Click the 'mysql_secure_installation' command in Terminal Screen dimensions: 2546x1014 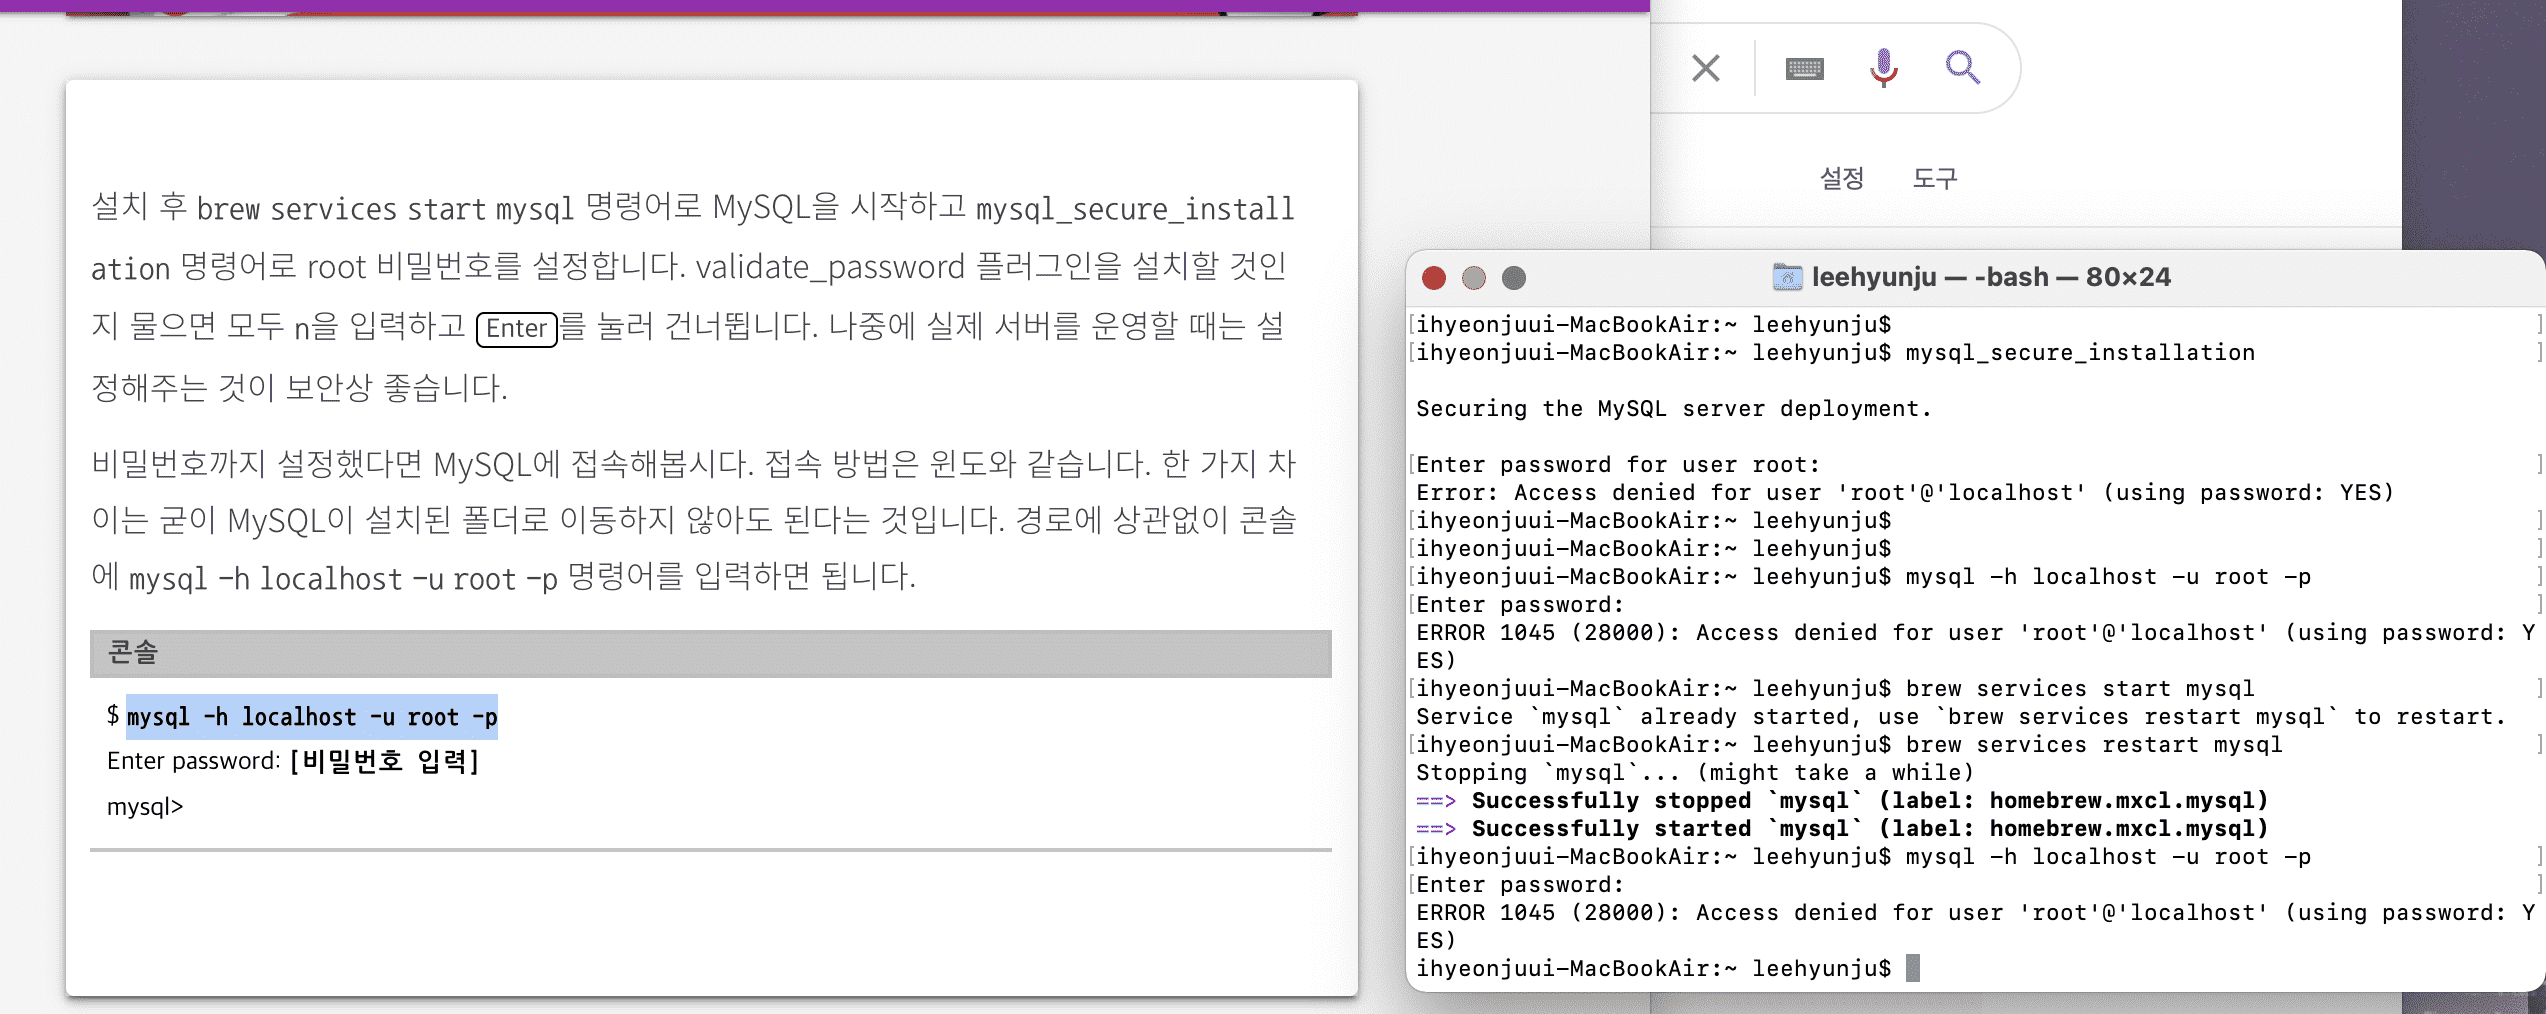click(x=2080, y=352)
